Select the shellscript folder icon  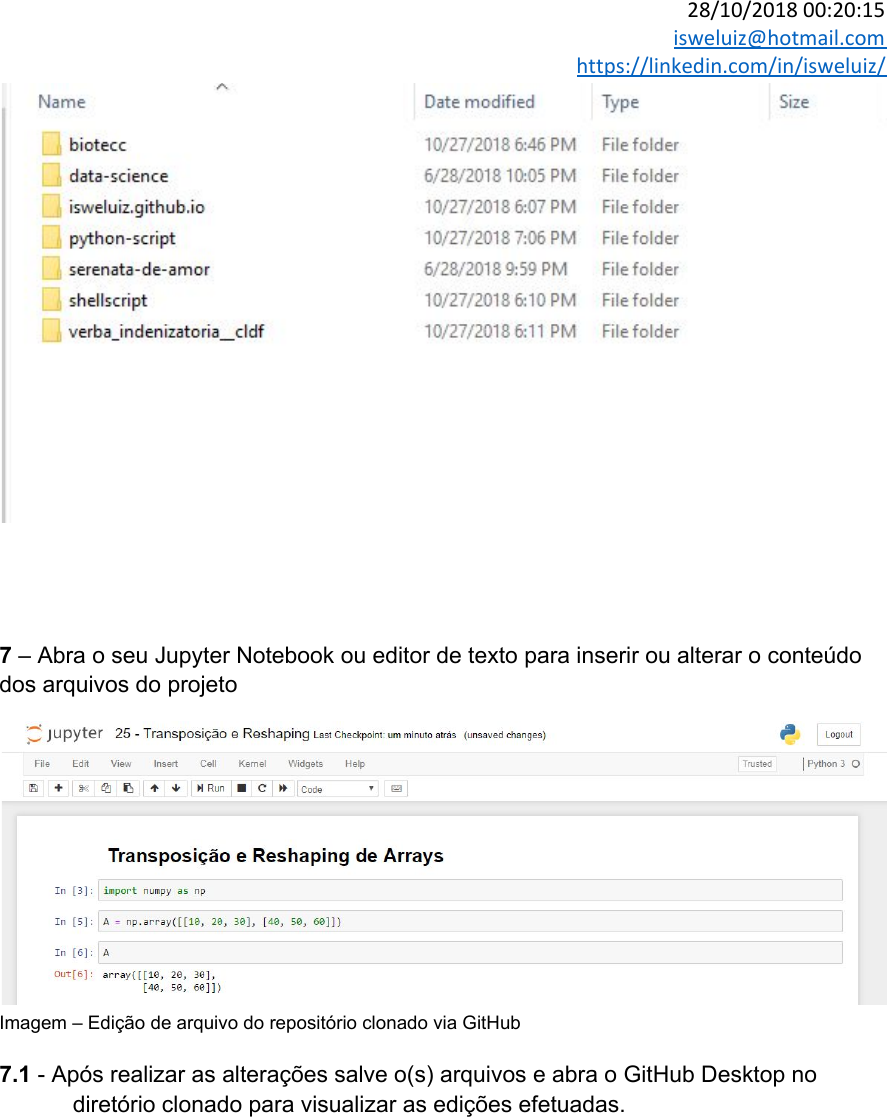point(51,300)
